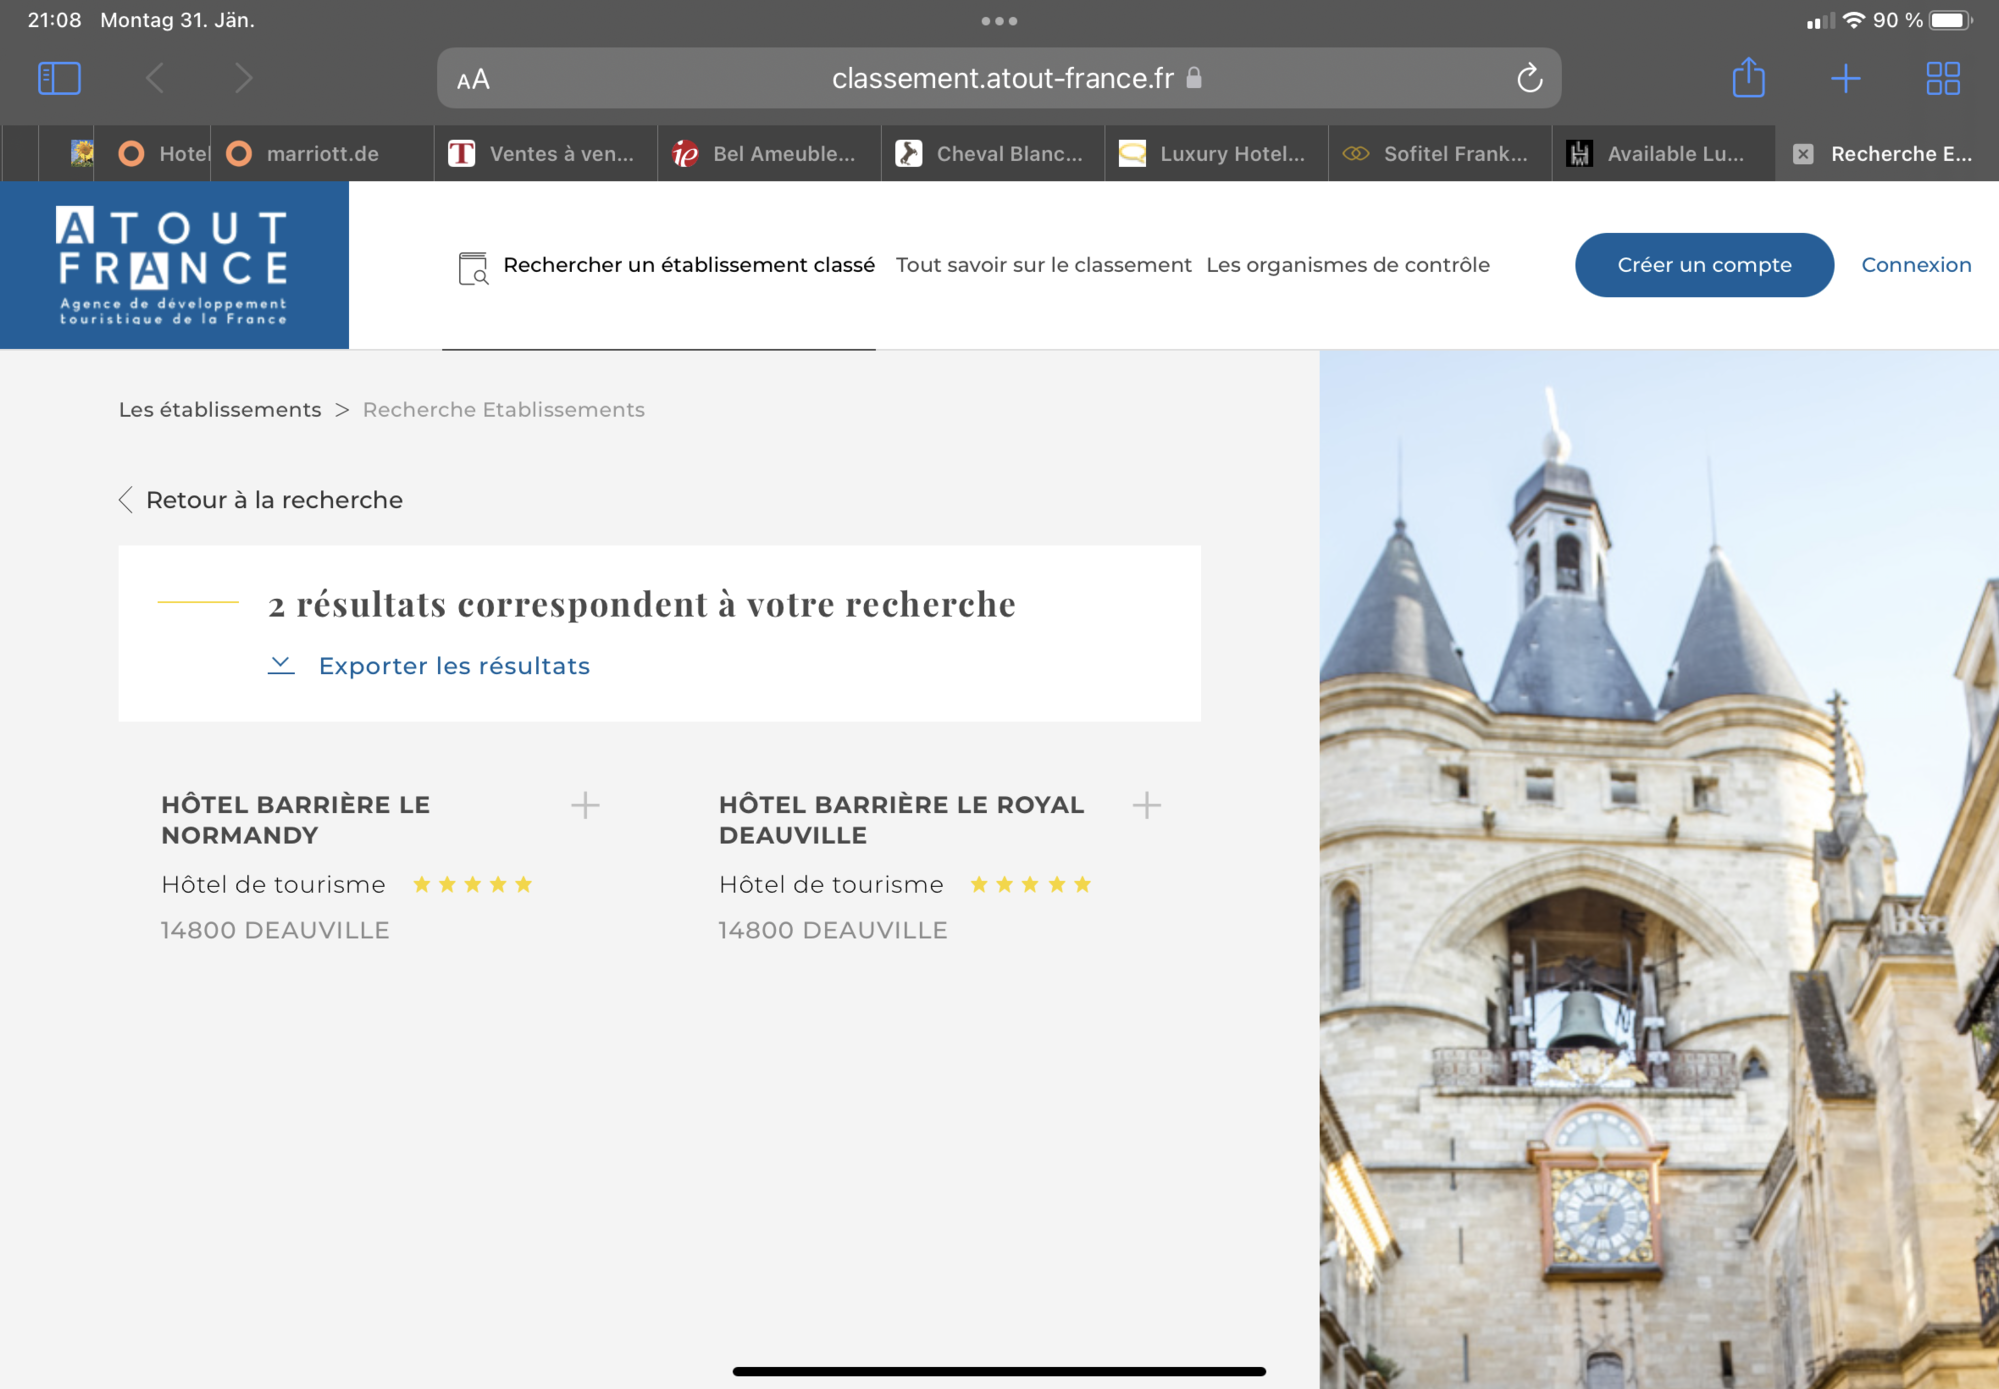Tap the classement.atout-france.fr address field
This screenshot has width=1999, height=1389.
1000,78
